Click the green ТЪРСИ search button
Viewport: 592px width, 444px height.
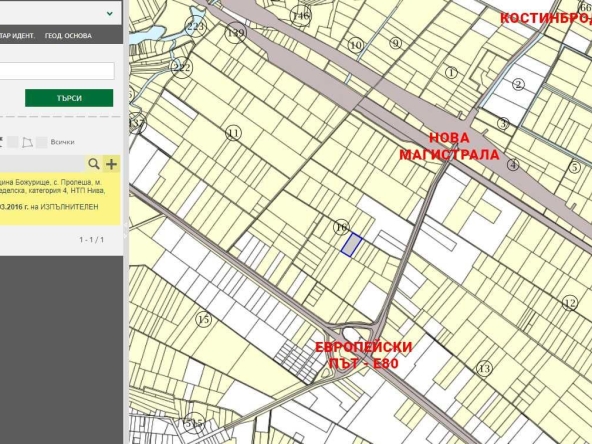tap(69, 98)
